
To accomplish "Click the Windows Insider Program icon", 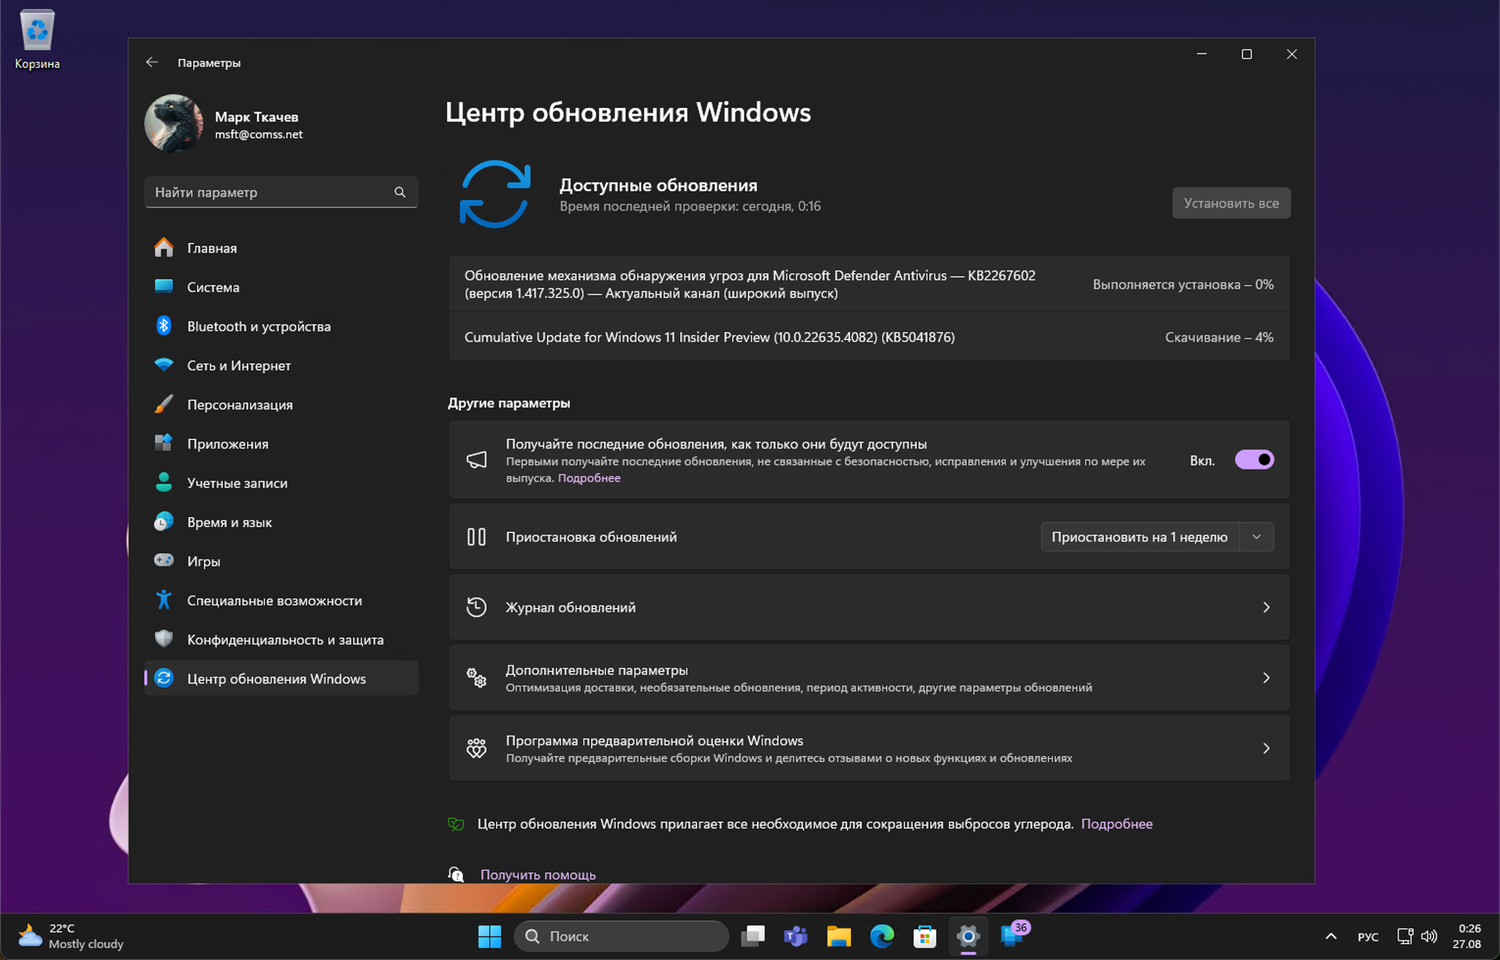I will pos(477,748).
